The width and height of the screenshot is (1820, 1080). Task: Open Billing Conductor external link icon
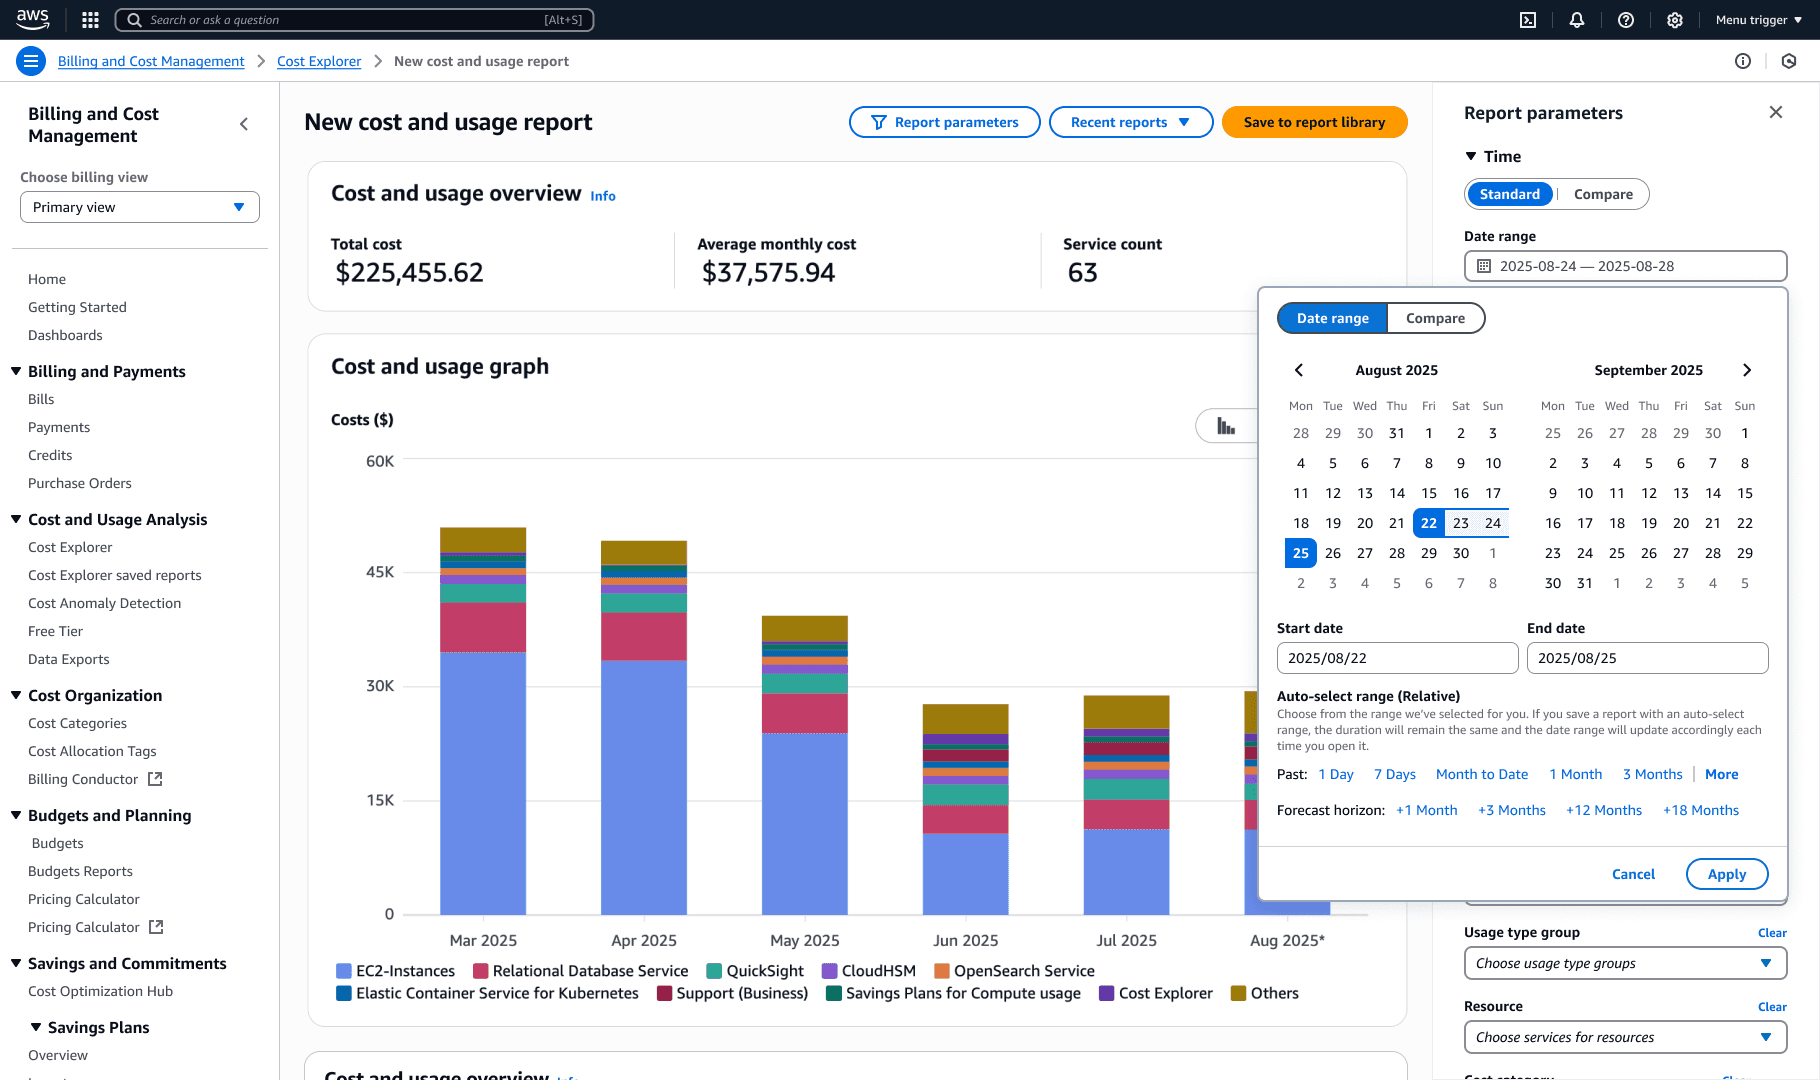coord(155,779)
